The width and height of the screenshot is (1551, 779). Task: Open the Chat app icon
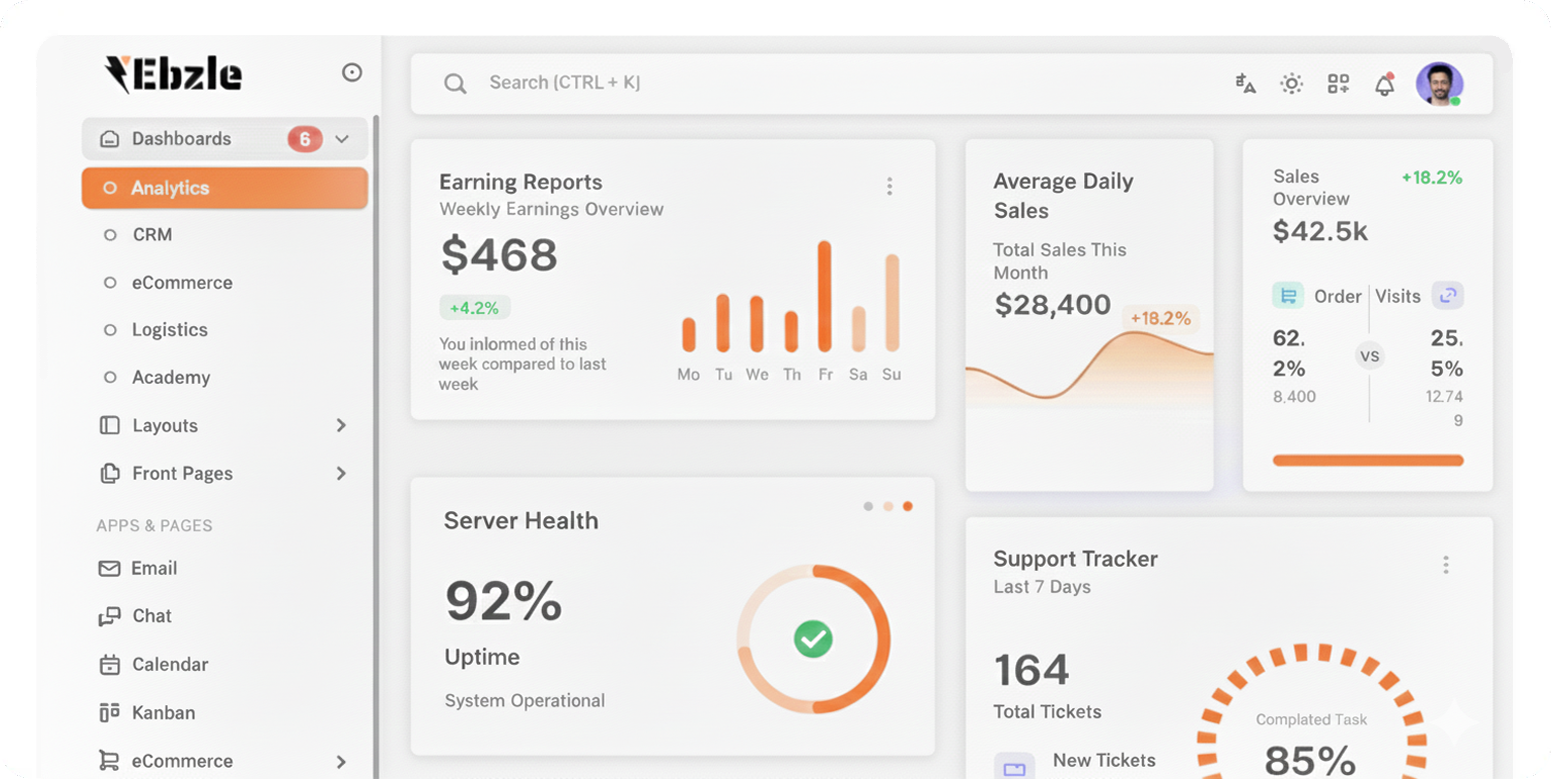[x=109, y=617]
